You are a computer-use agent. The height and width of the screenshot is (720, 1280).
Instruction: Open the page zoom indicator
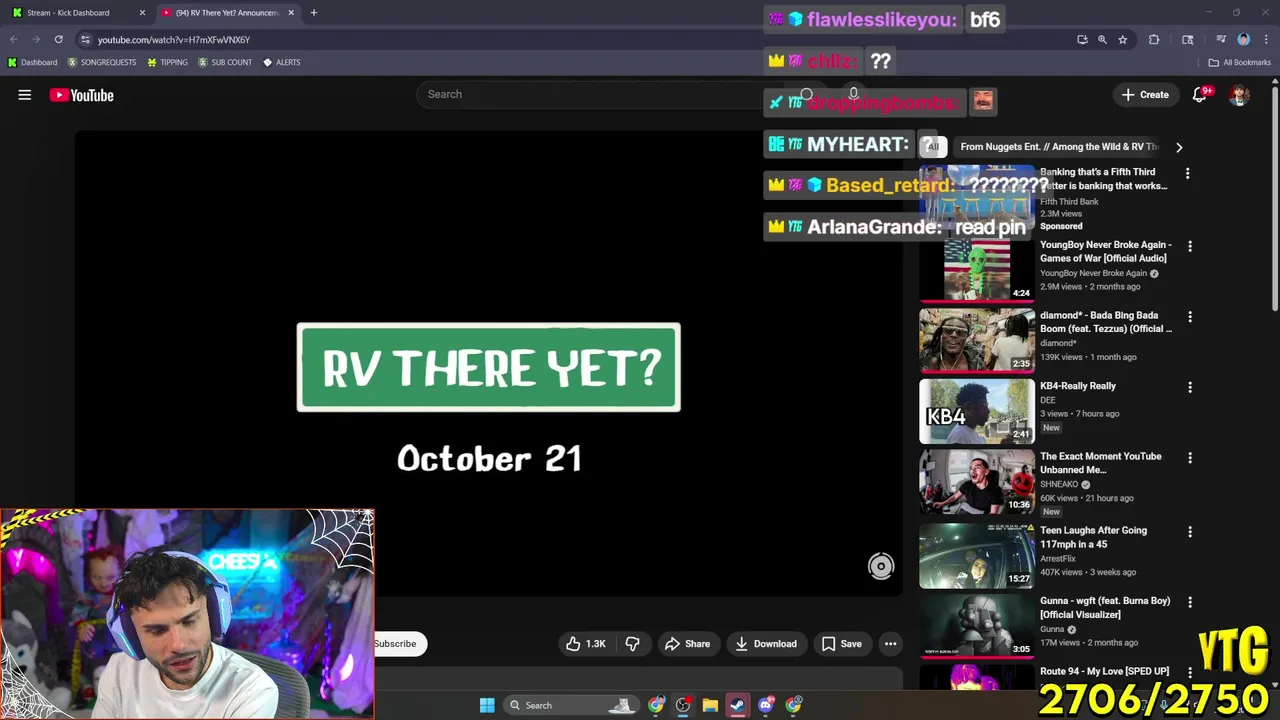click(x=1102, y=39)
